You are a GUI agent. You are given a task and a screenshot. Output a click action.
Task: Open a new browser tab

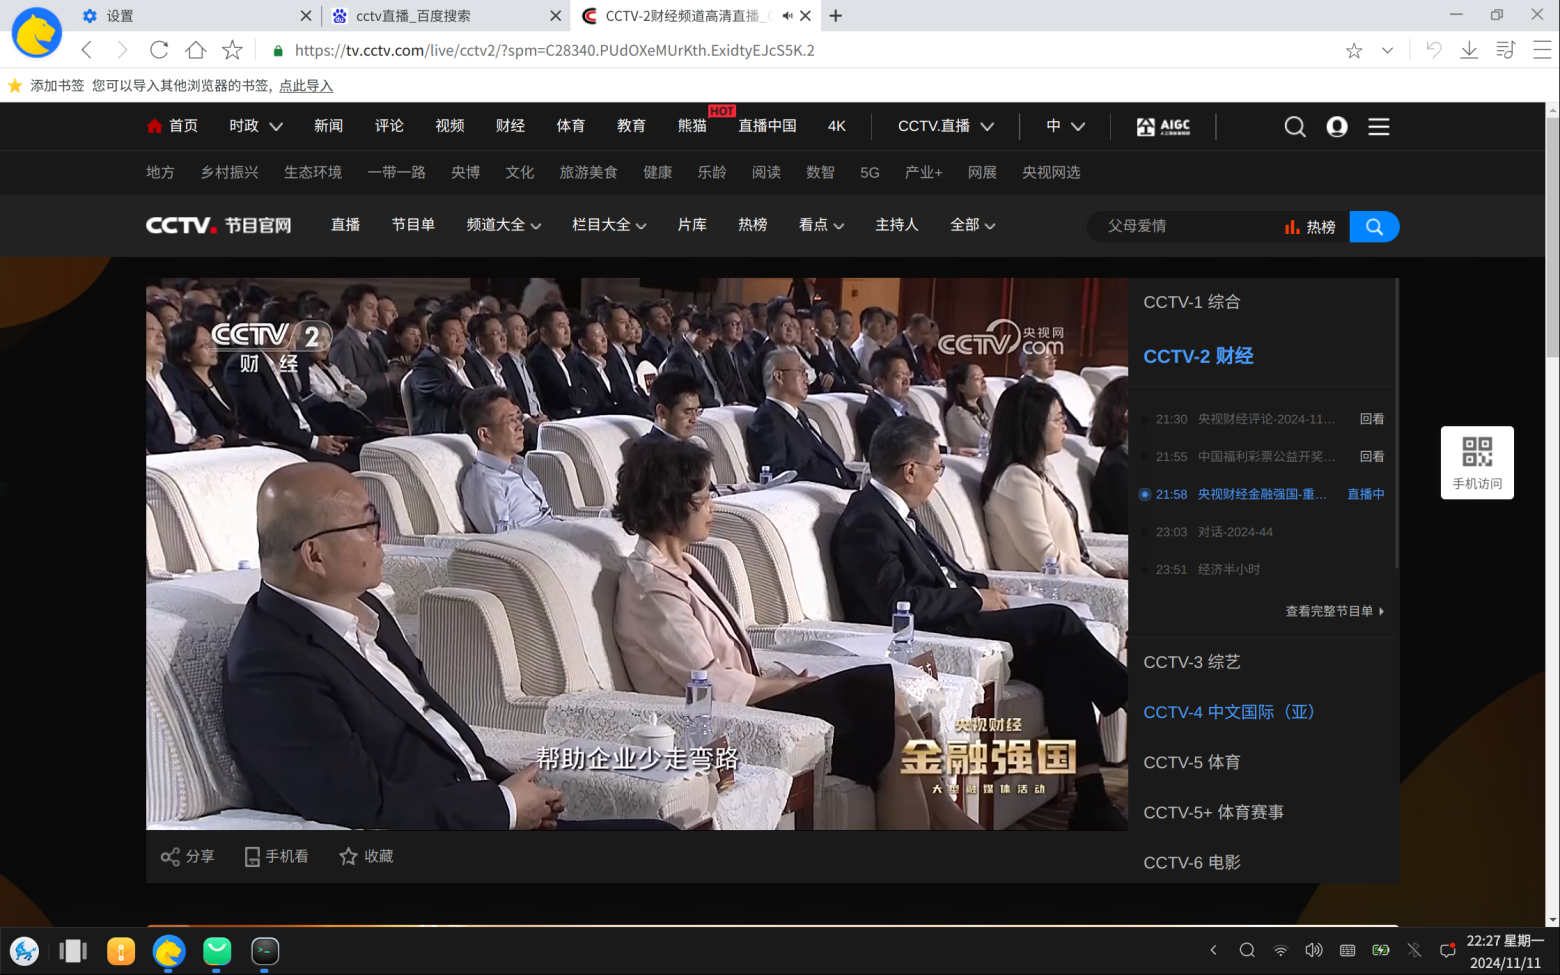click(836, 16)
